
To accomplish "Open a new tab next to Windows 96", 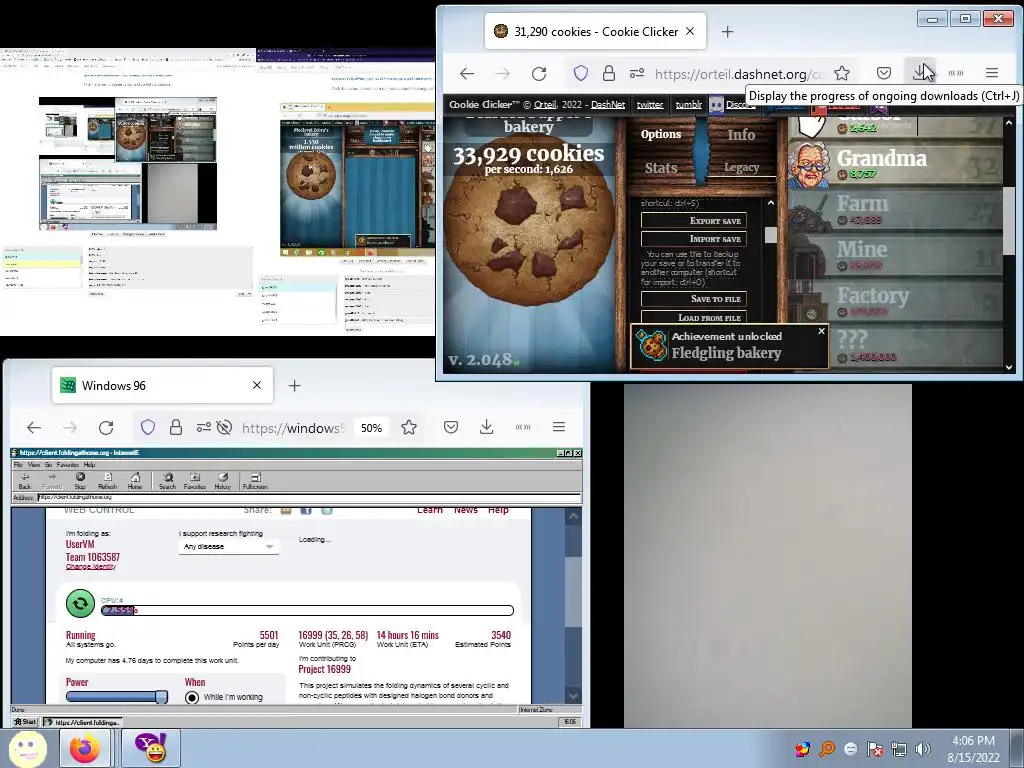I will coord(295,385).
